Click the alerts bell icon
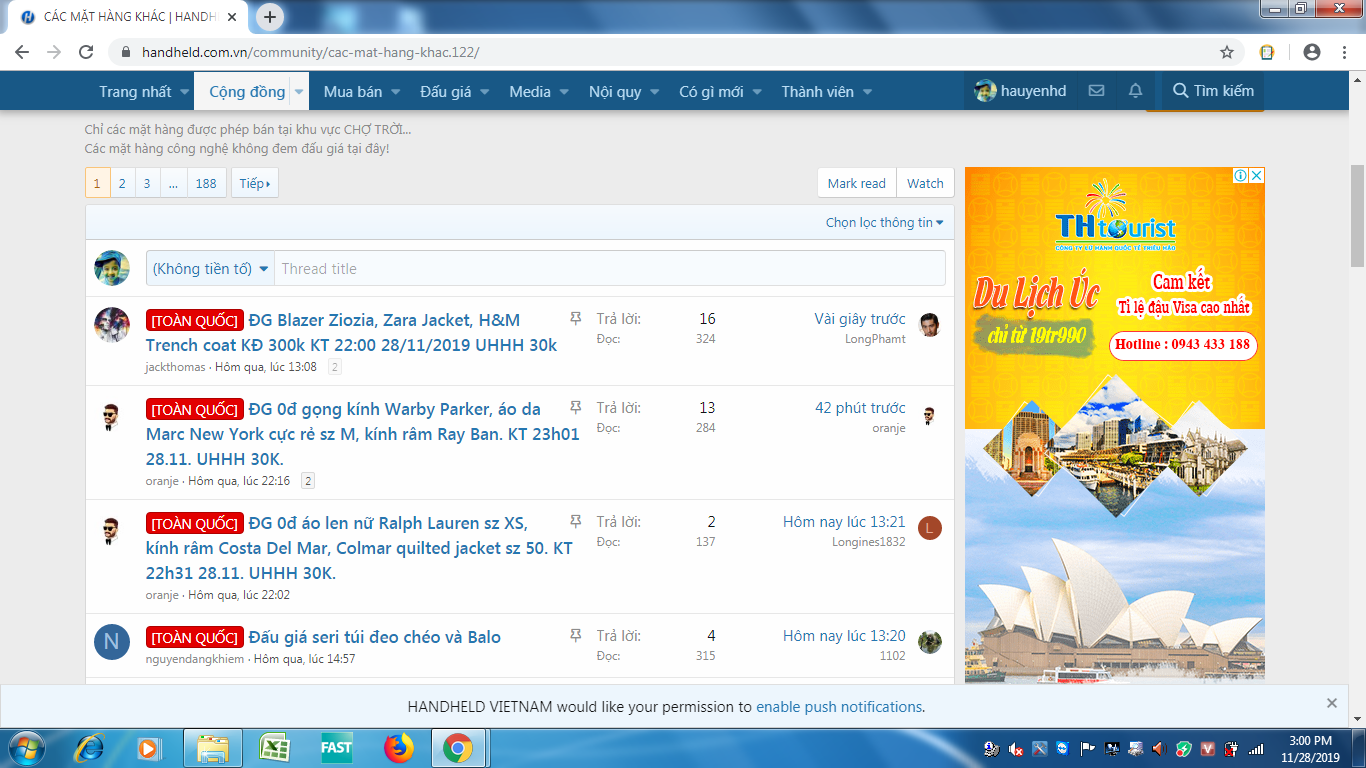Screen dimensions: 1366x768 coord(1135,91)
